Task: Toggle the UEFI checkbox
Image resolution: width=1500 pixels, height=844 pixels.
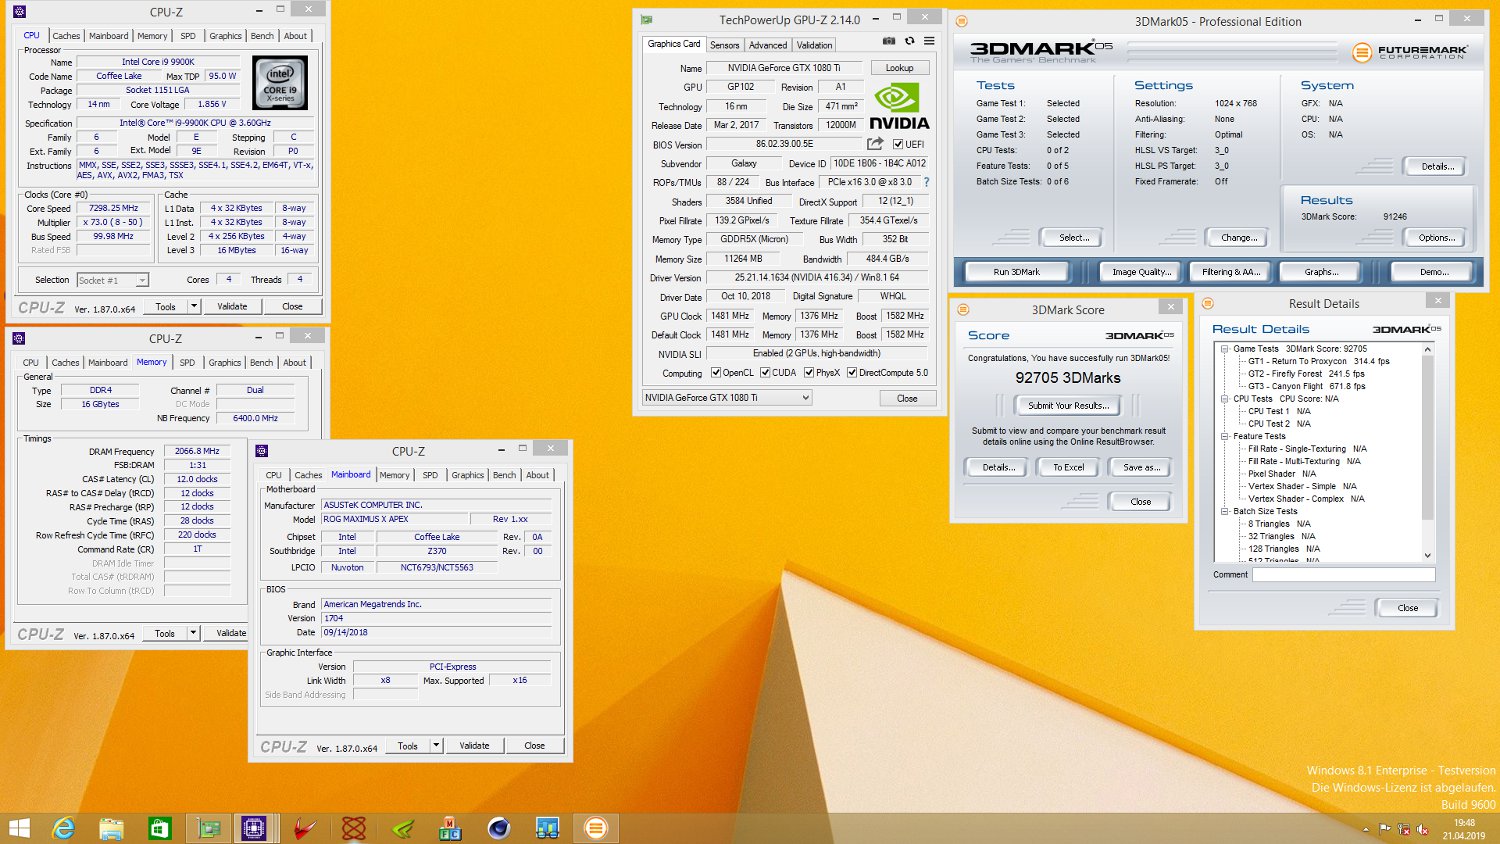Action: 898,144
